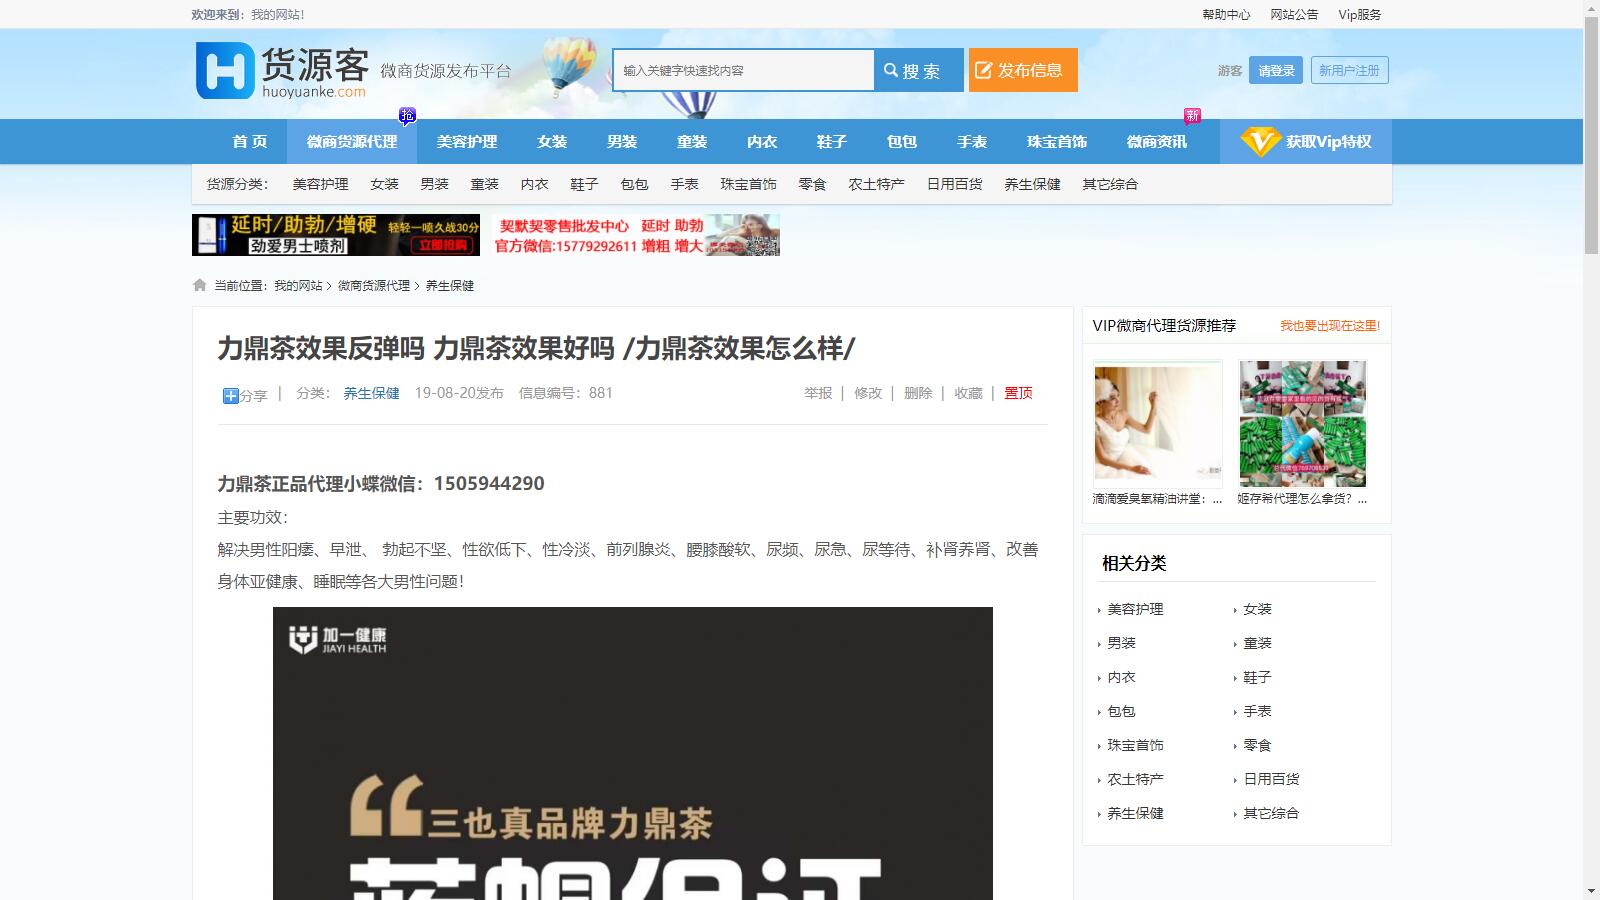Click 我也要出现在这里 link
The height and width of the screenshot is (900, 1600).
(x=1329, y=326)
